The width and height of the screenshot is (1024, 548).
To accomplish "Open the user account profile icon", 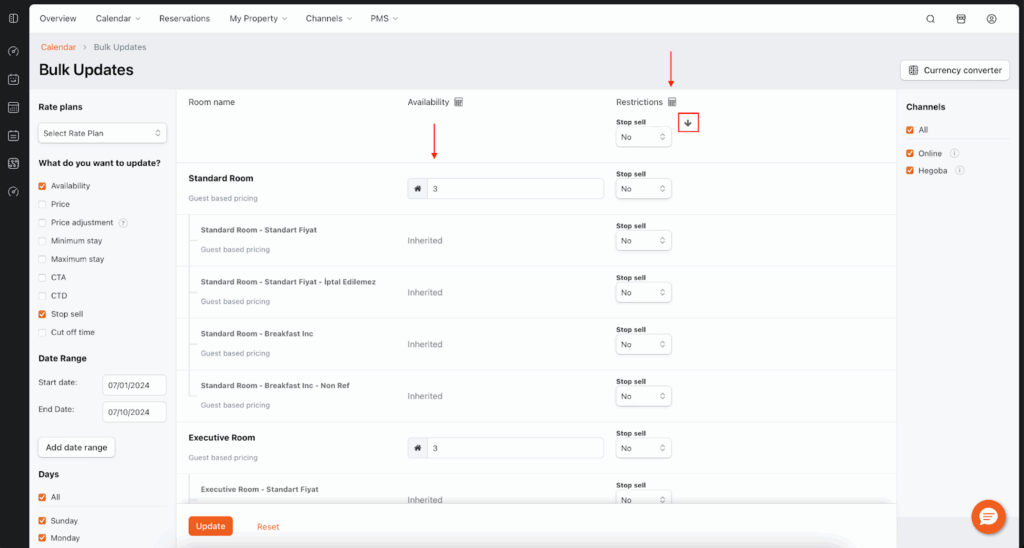I will (x=991, y=19).
